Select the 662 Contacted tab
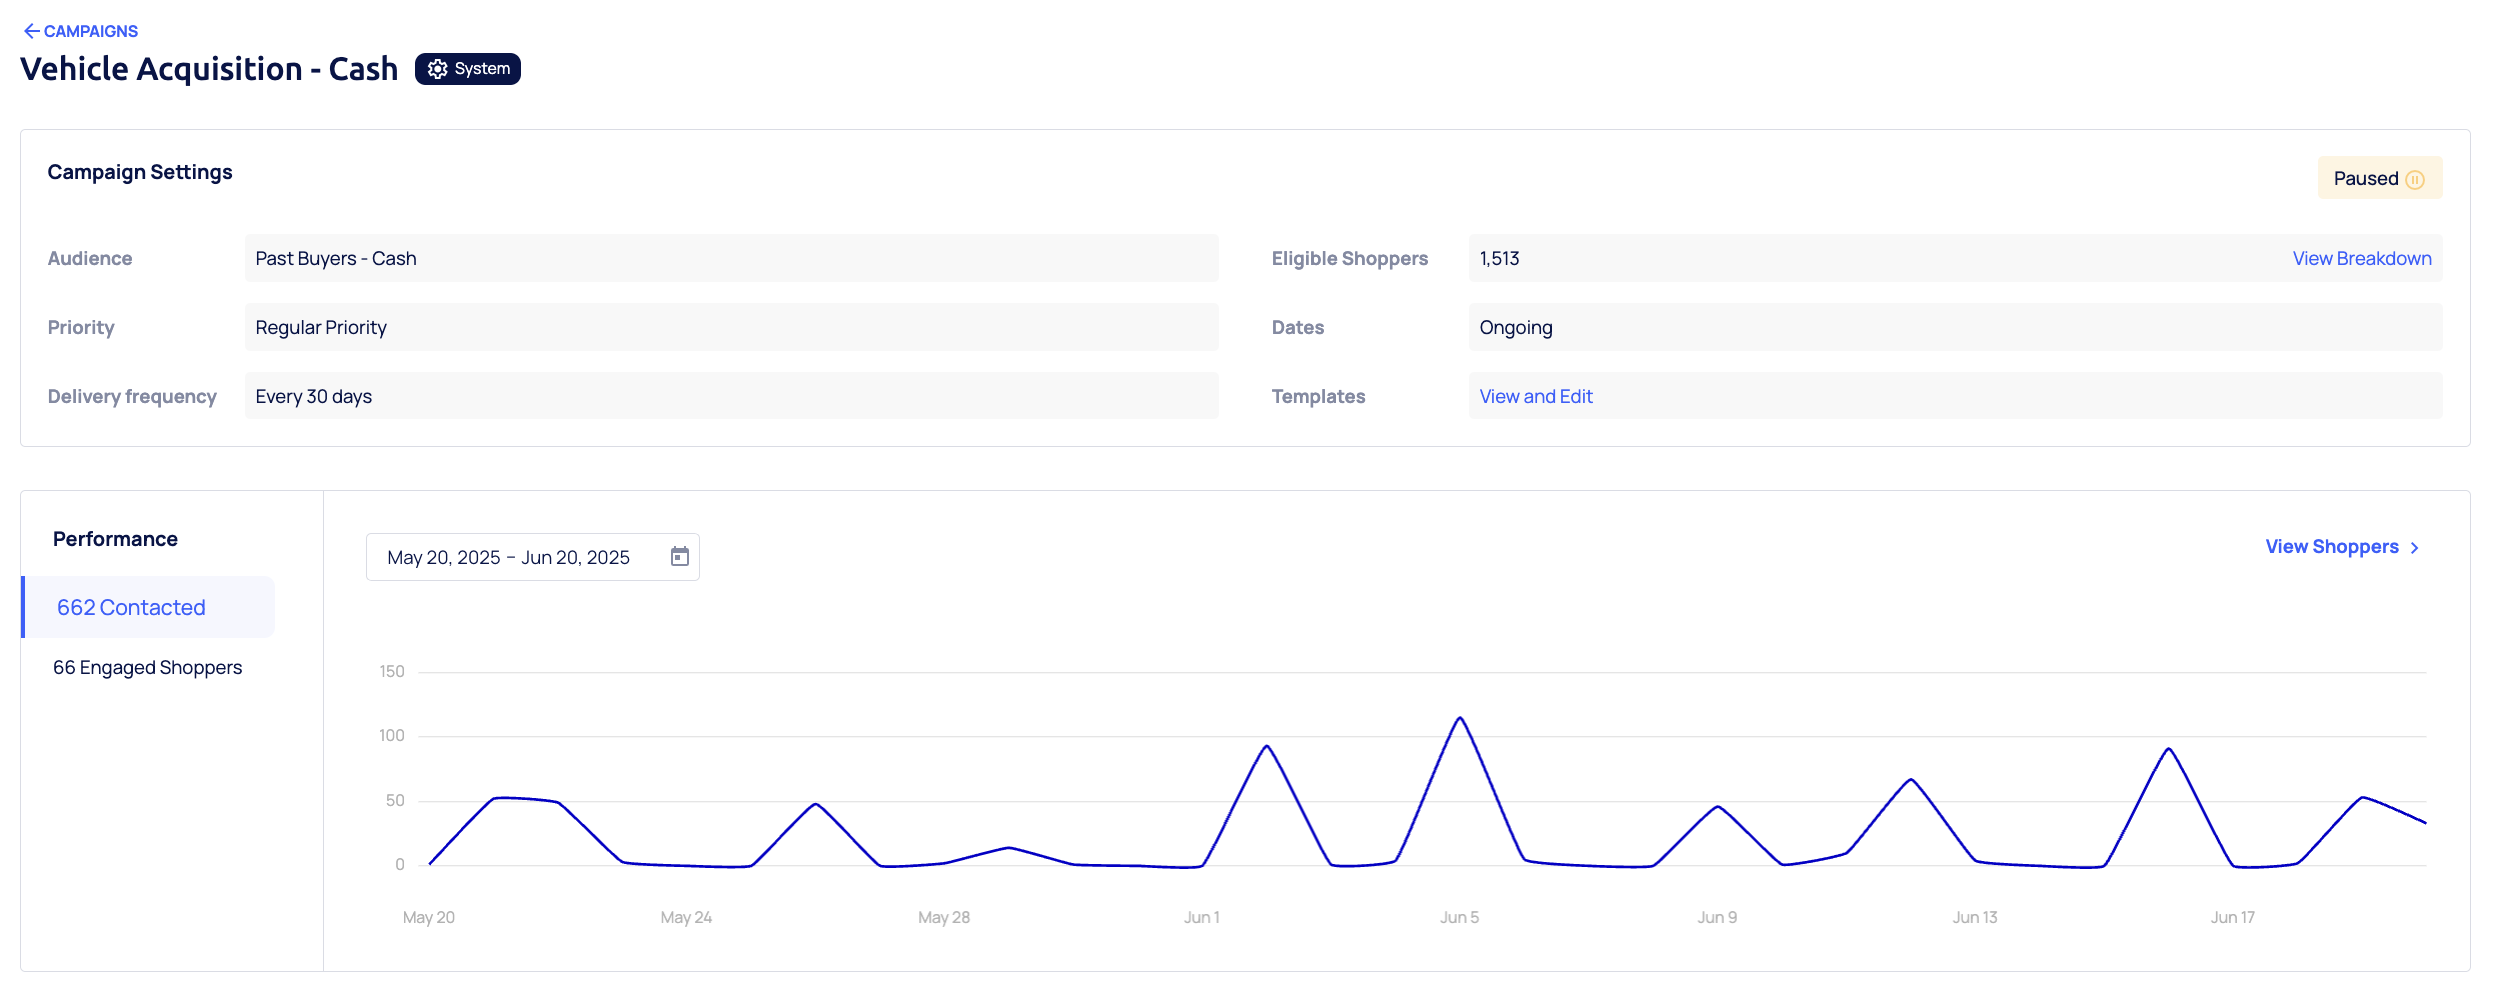The image size is (2494, 996). (131, 607)
